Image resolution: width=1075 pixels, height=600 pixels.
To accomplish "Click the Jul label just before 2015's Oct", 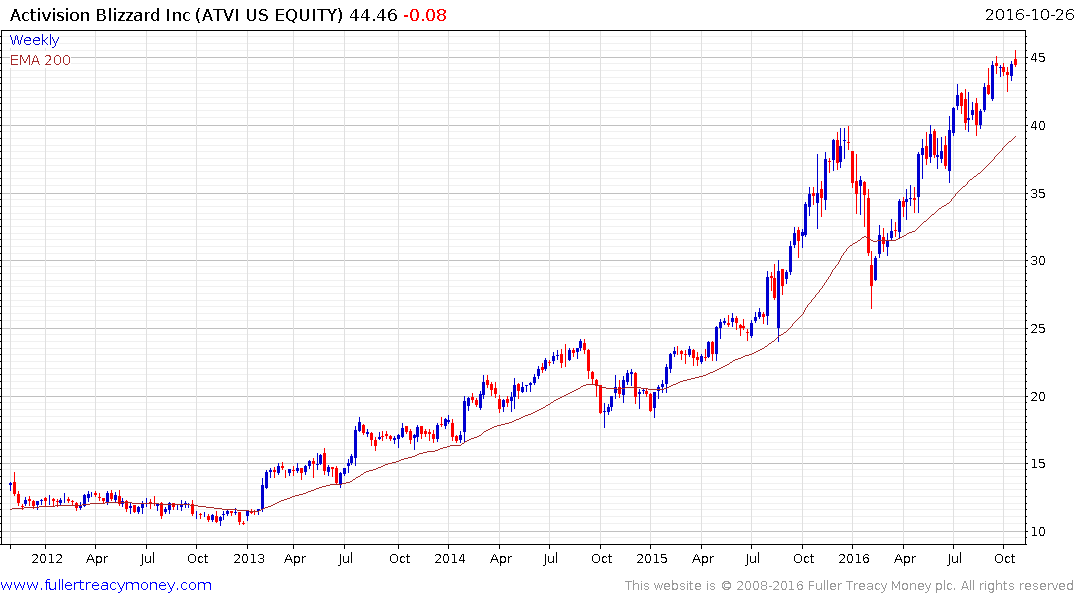I will click(x=752, y=558).
